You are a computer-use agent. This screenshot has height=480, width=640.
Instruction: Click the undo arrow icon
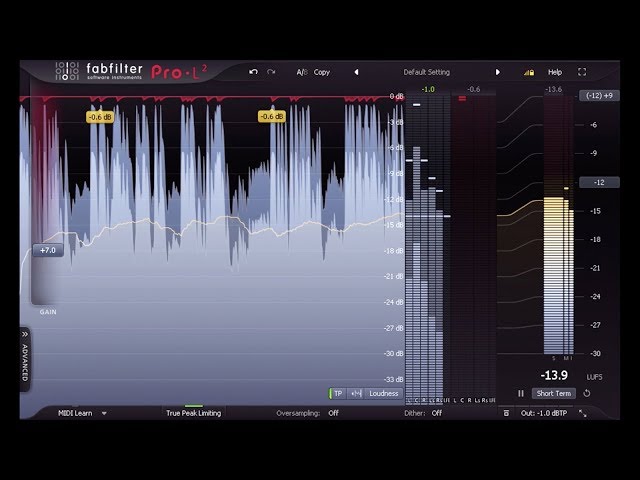pyautogui.click(x=253, y=72)
